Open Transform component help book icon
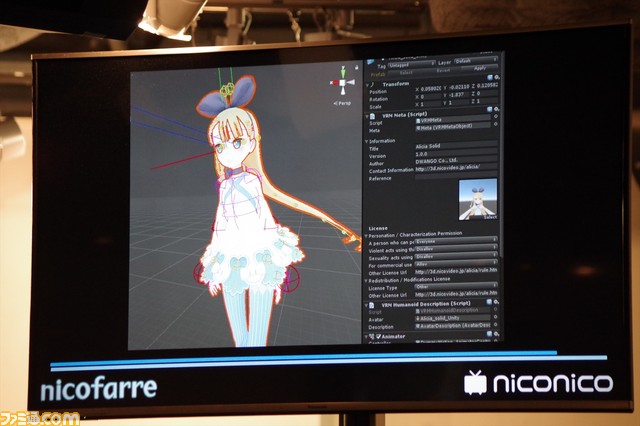 (x=490, y=77)
